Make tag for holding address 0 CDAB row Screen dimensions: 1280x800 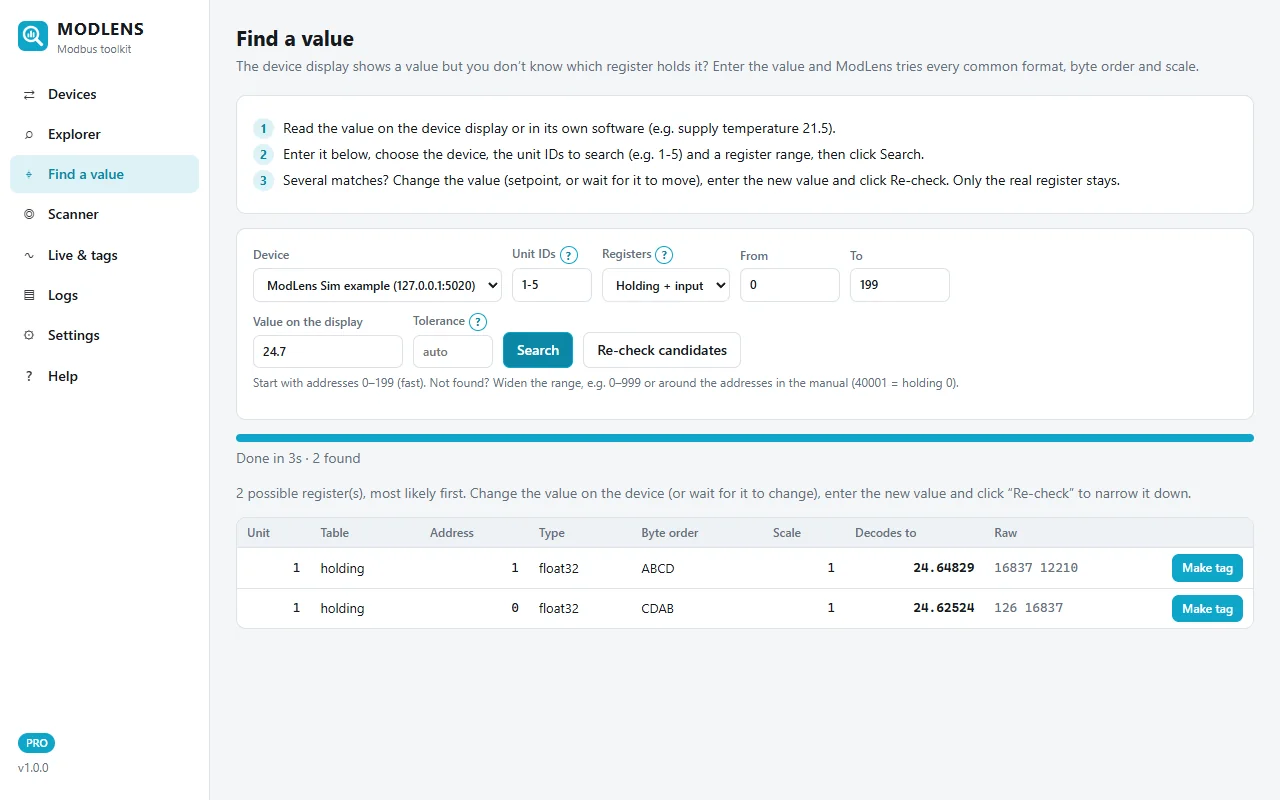tap(1207, 608)
